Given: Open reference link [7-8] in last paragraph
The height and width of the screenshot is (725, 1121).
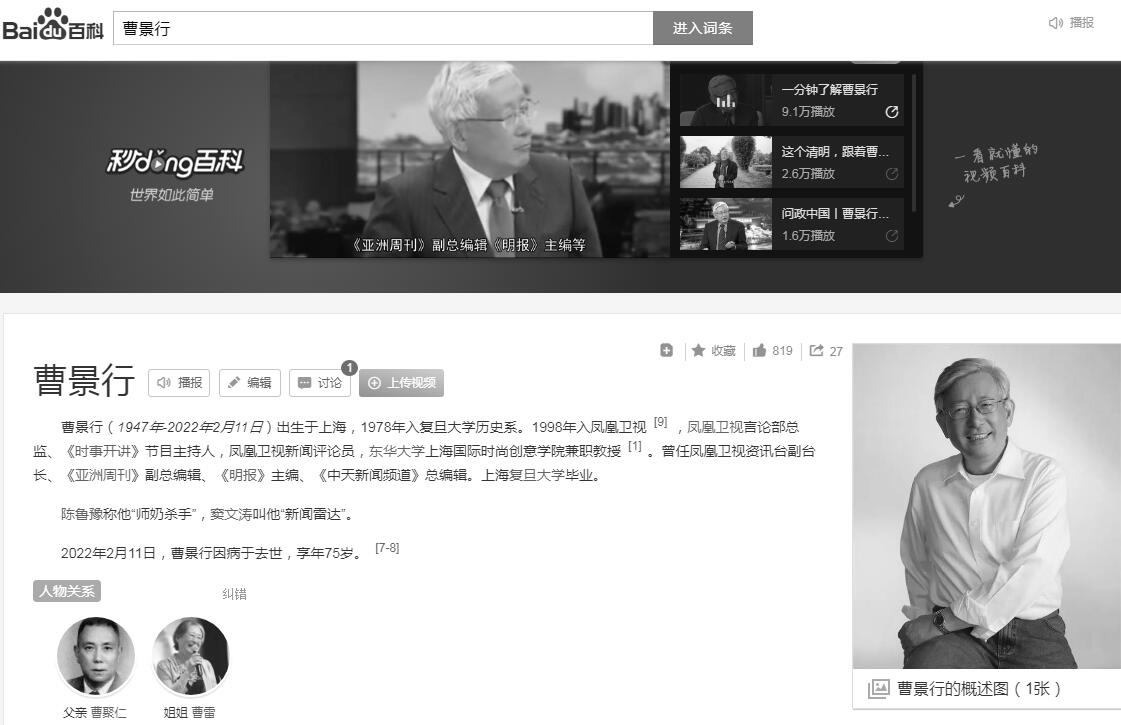Looking at the screenshot, I should click(386, 546).
